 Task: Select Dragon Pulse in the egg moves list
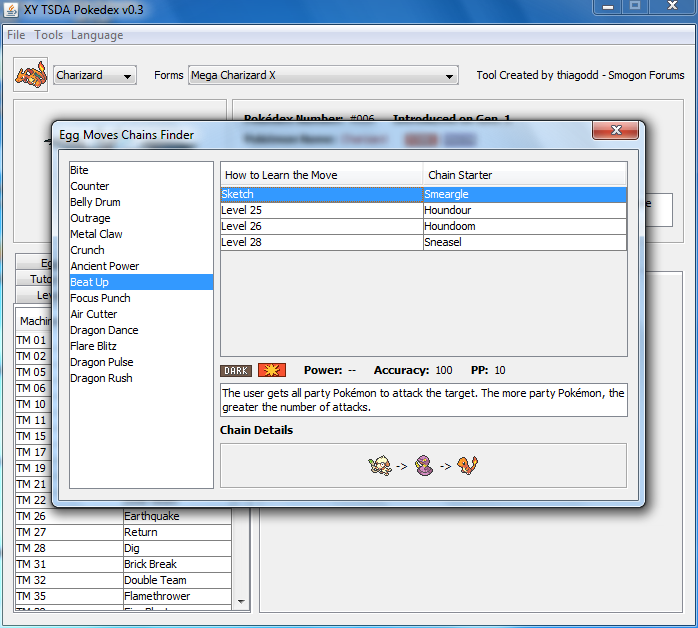[141, 362]
